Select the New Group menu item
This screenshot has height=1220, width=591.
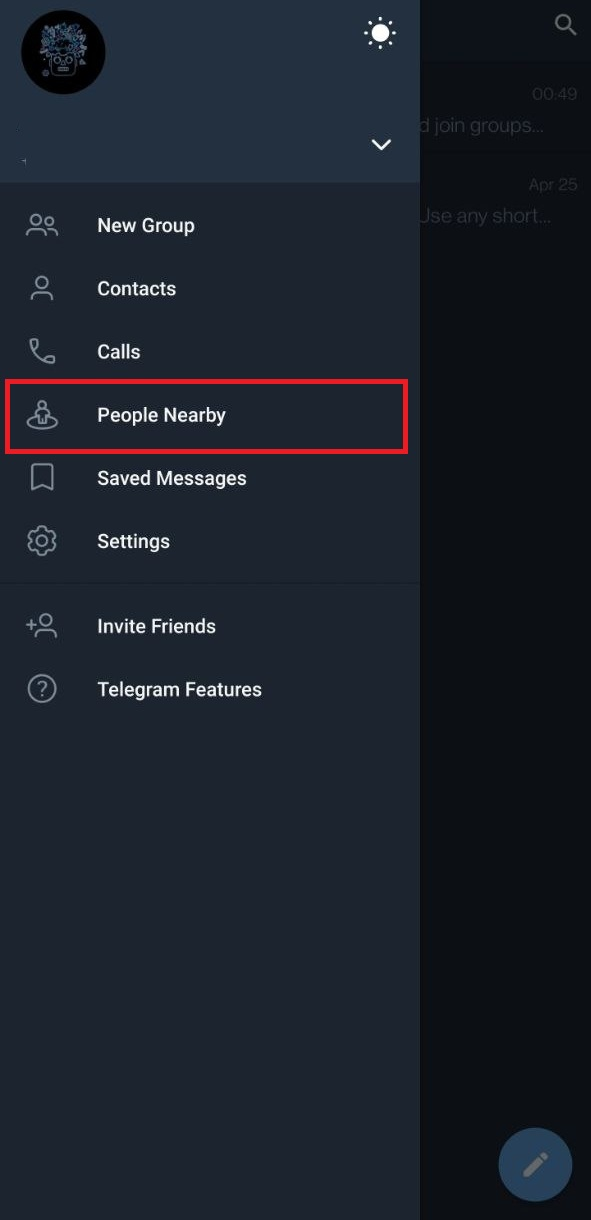tap(210, 225)
